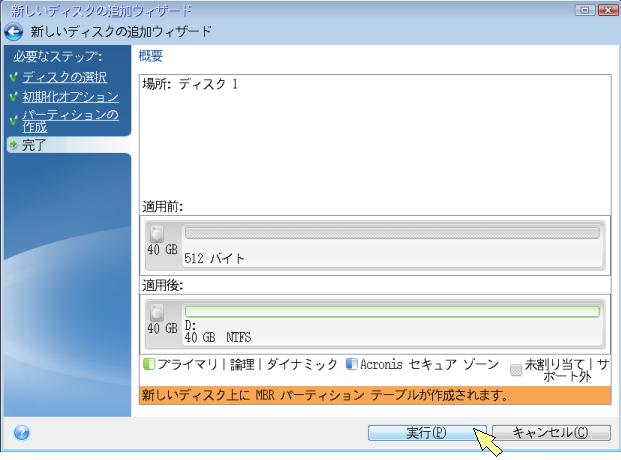This screenshot has width=621, height=460.
Task: Click blue Acronis セキュア ゾーン legend swatch
Action: point(351,364)
